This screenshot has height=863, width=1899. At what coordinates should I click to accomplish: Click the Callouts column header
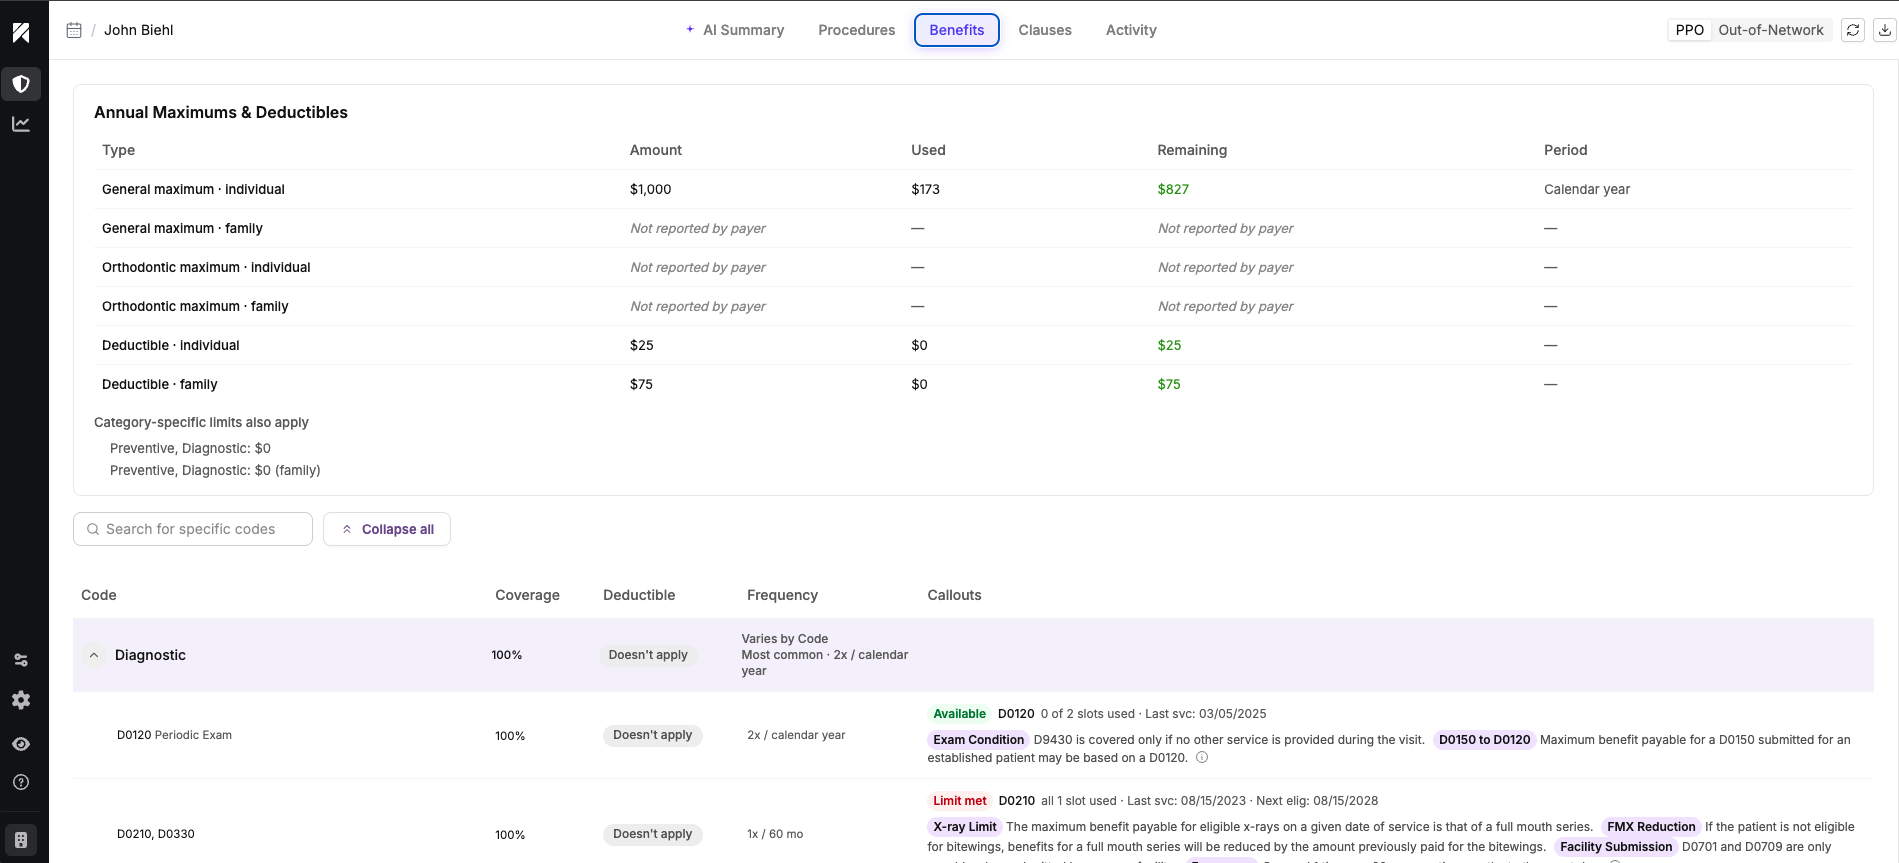pyautogui.click(x=954, y=595)
